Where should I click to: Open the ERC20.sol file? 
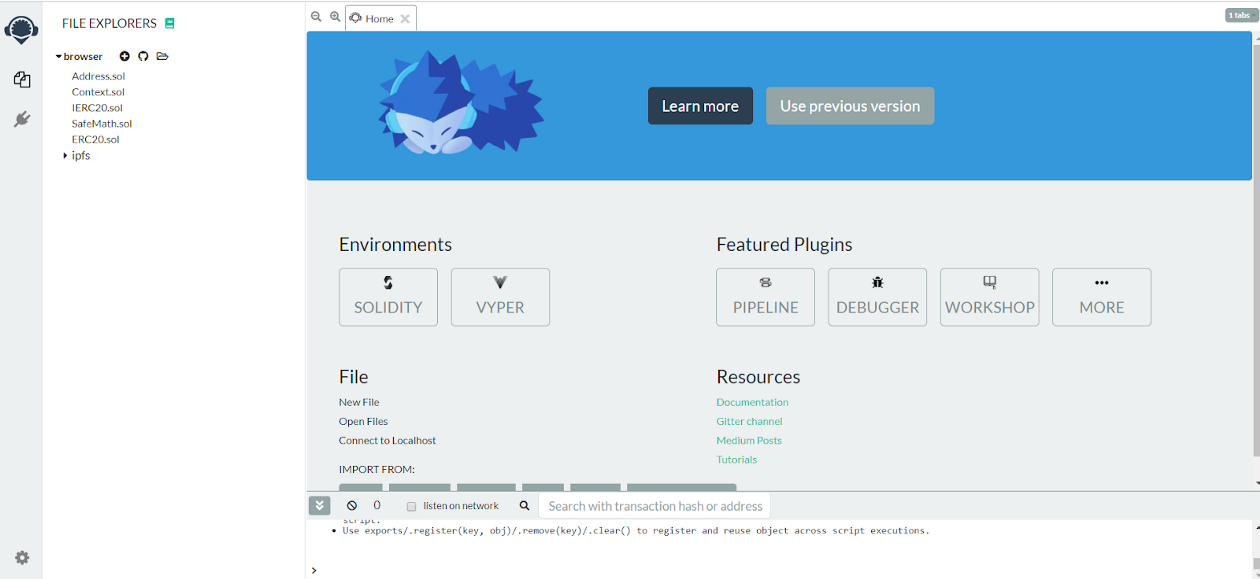pos(95,139)
